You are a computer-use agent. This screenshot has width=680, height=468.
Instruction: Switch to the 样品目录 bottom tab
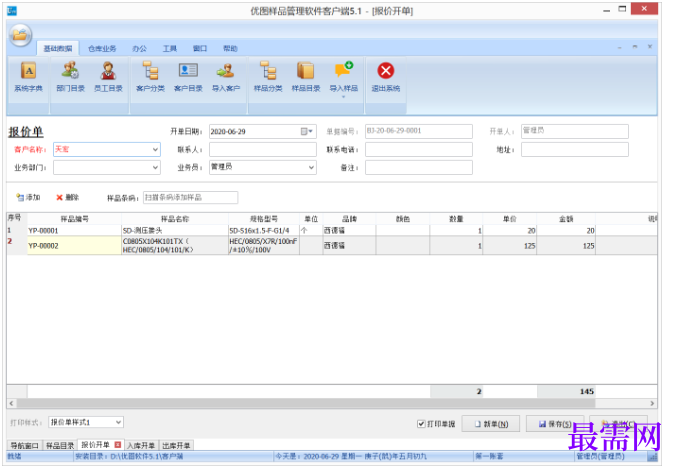pos(60,445)
